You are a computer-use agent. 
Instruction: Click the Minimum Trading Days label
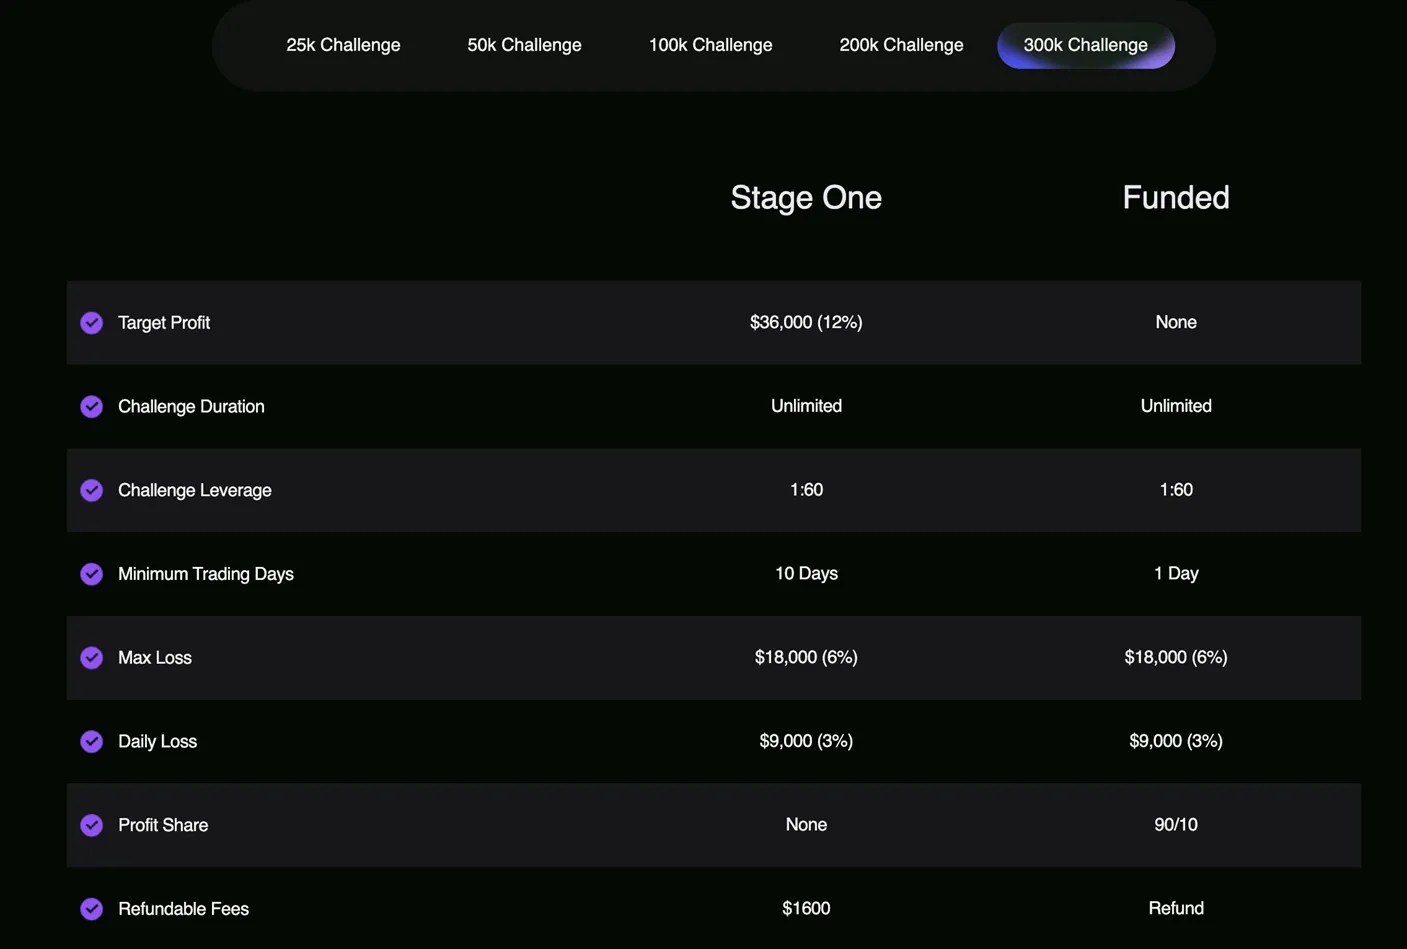(206, 574)
